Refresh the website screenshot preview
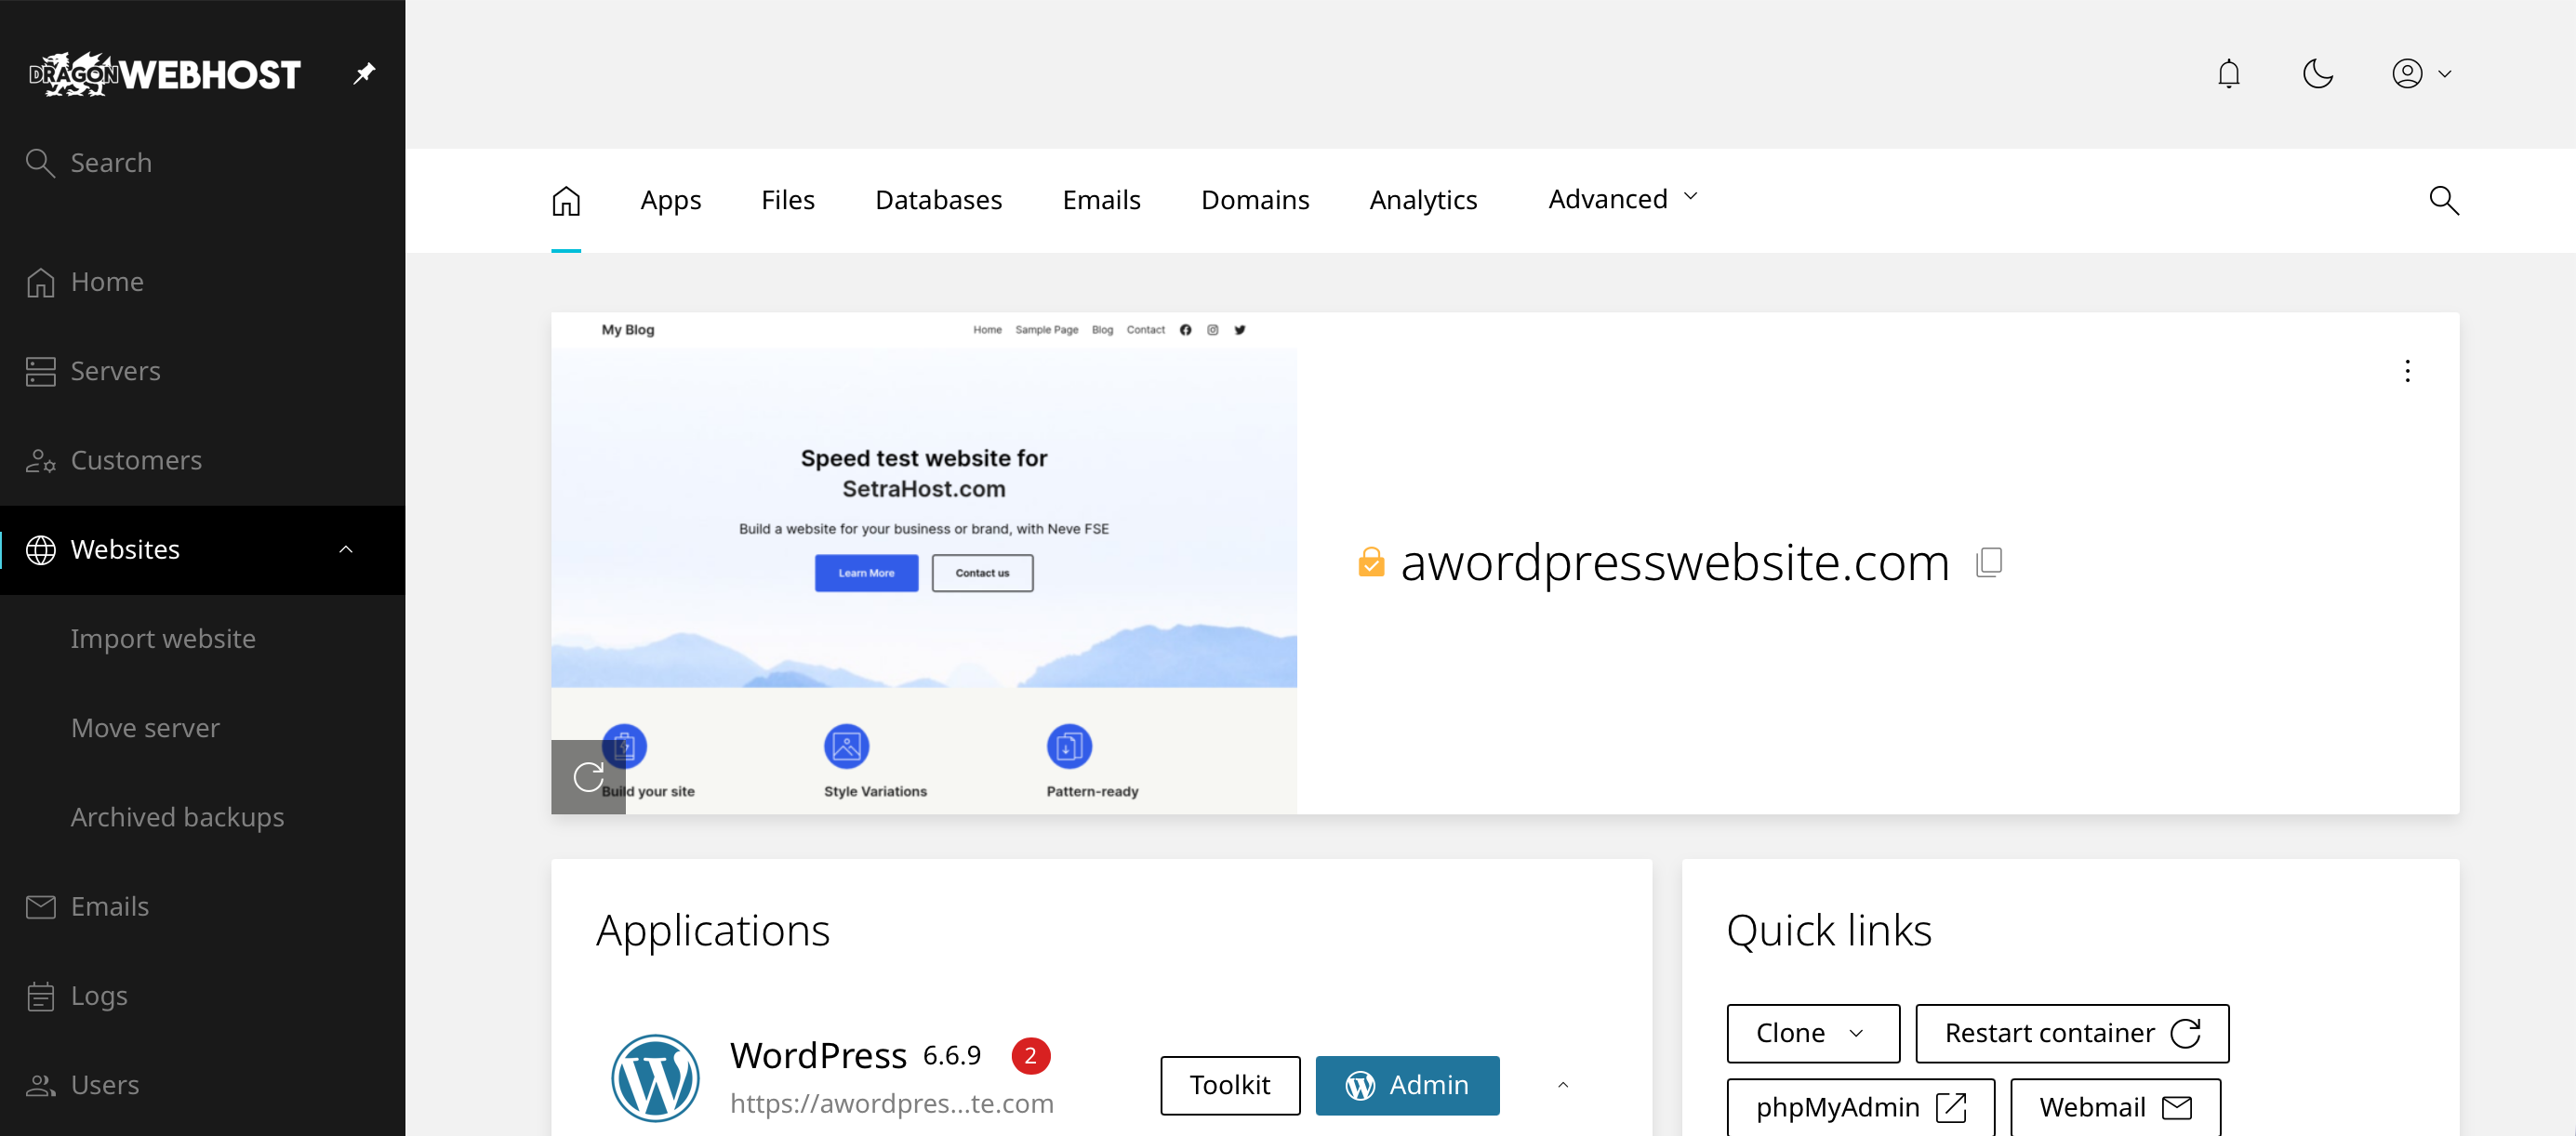 pos(588,777)
